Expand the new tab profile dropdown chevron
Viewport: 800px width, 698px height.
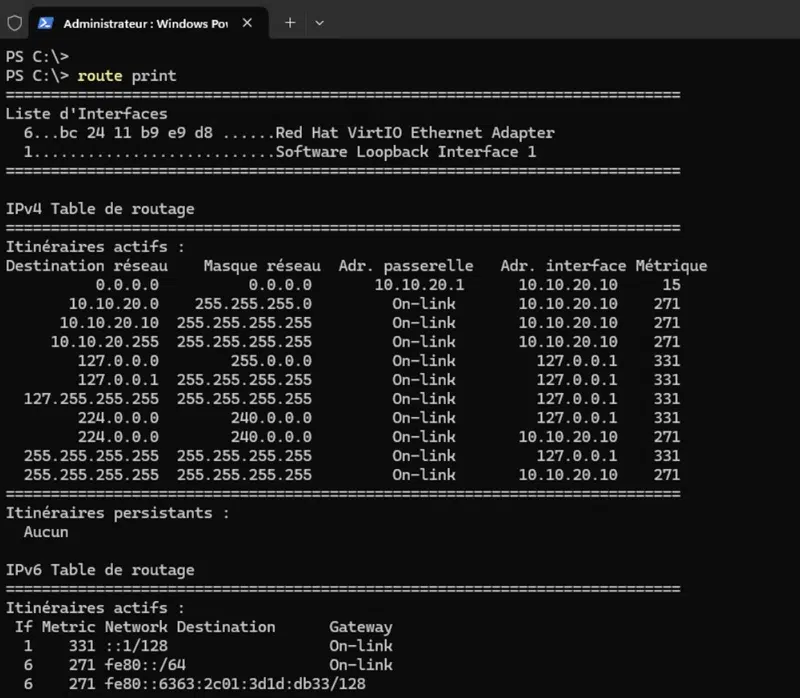(319, 22)
